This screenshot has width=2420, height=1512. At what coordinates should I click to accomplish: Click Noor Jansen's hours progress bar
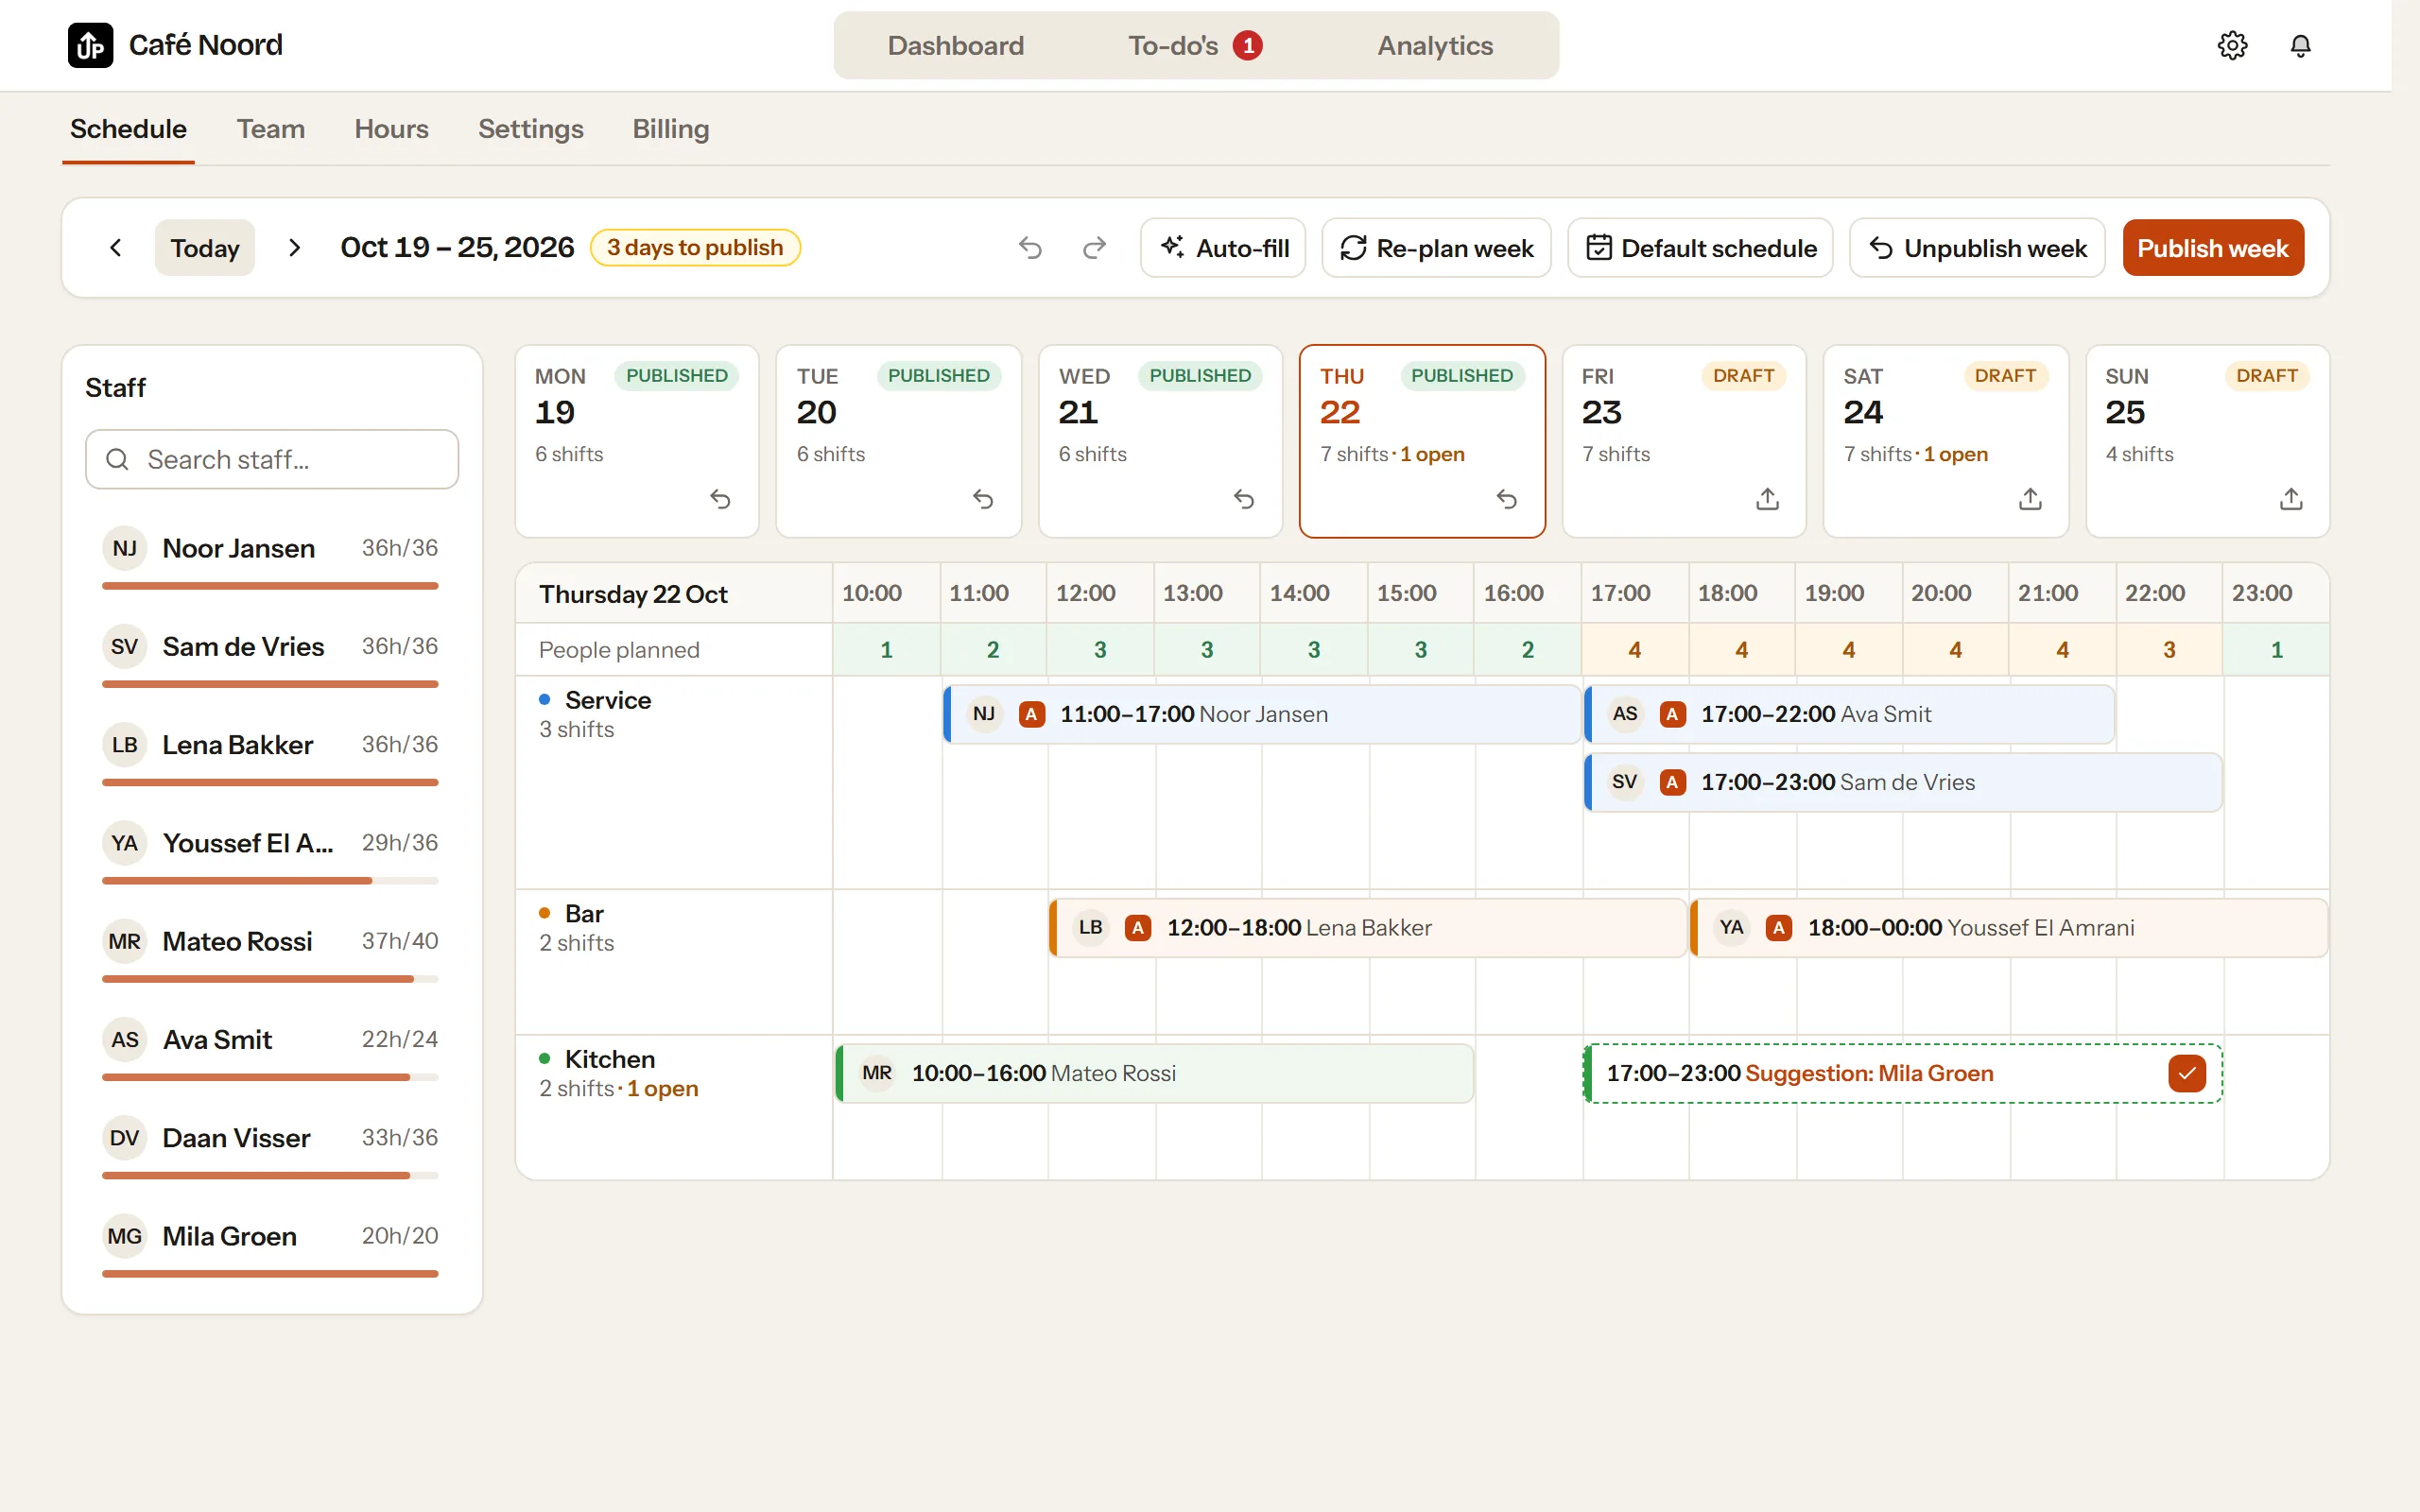click(x=270, y=585)
